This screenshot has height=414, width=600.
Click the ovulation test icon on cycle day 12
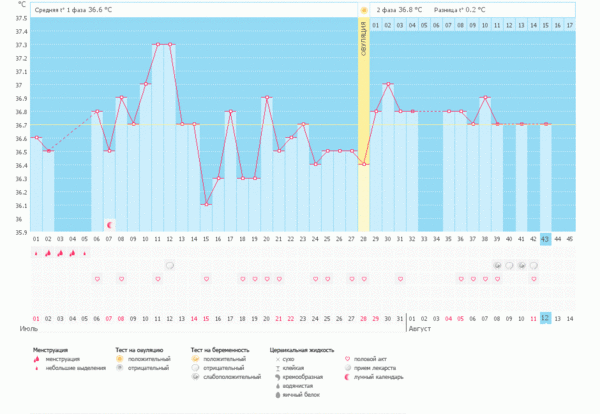coord(170,265)
